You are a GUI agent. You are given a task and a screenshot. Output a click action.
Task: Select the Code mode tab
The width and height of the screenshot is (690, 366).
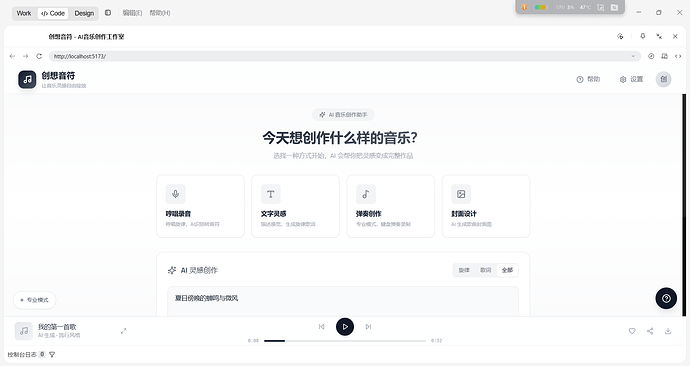tap(53, 13)
